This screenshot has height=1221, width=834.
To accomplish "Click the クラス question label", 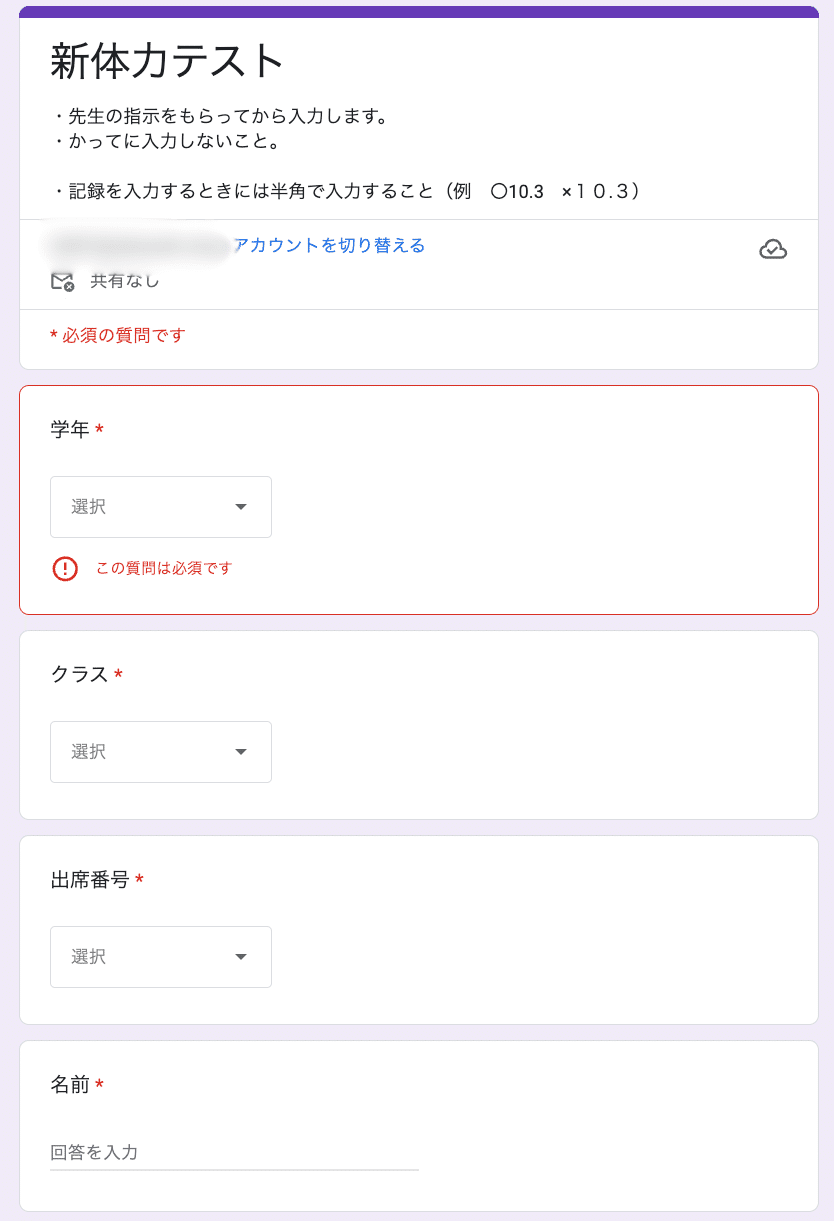I will pyautogui.click(x=79, y=675).
